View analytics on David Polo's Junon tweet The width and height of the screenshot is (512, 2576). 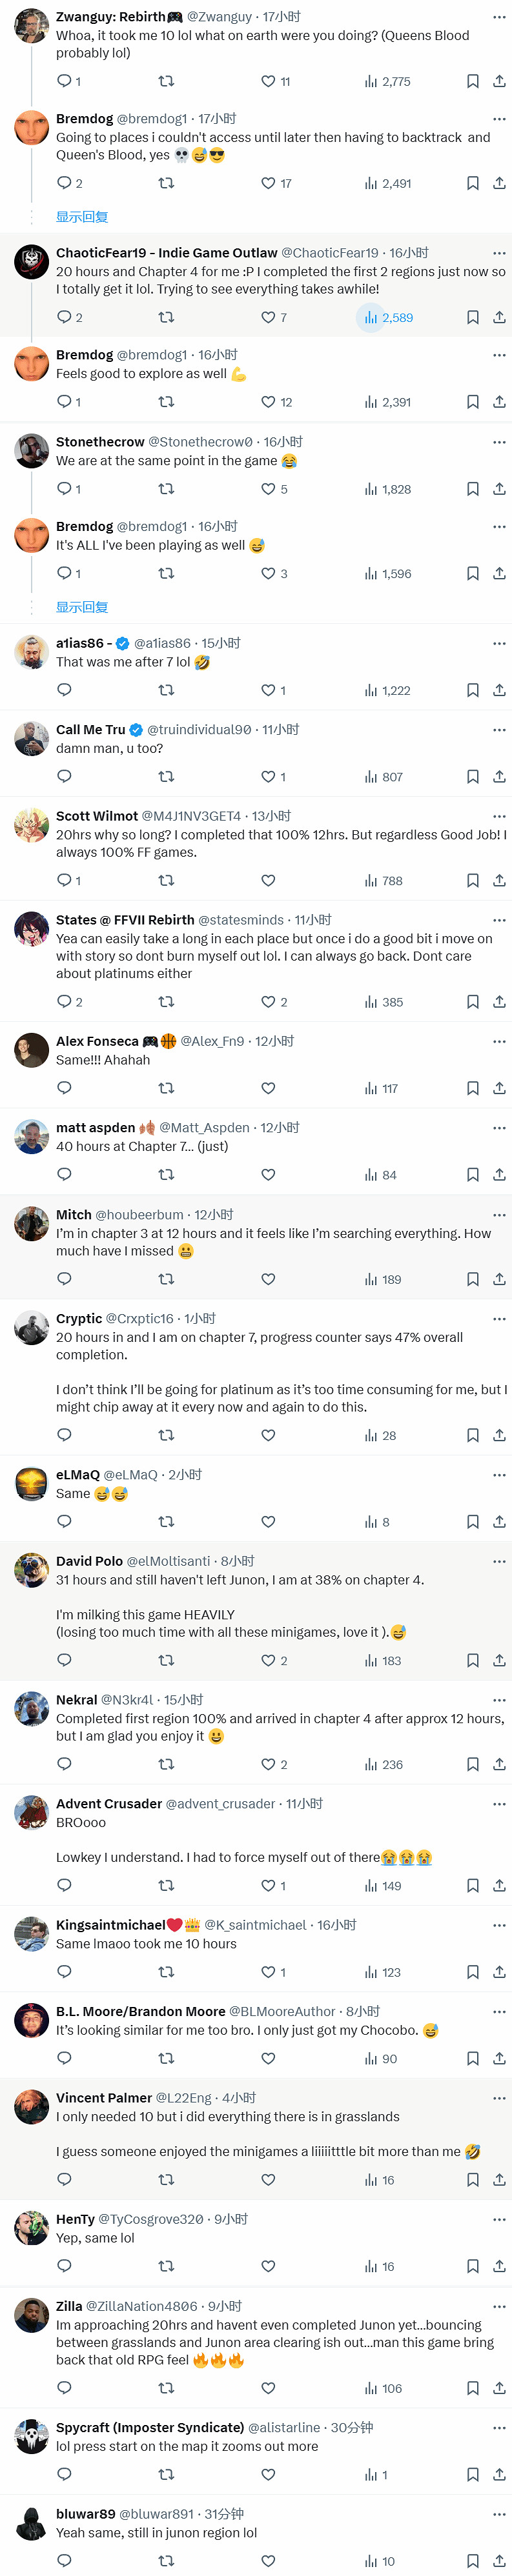click(x=383, y=1660)
